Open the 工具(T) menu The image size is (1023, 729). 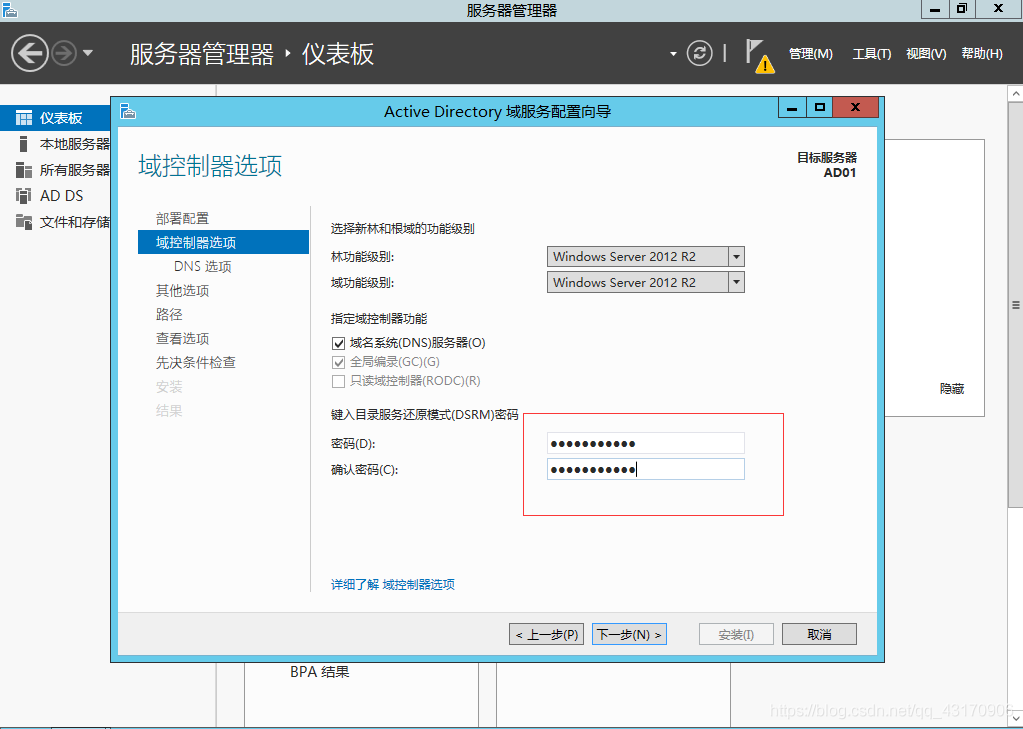click(x=871, y=54)
